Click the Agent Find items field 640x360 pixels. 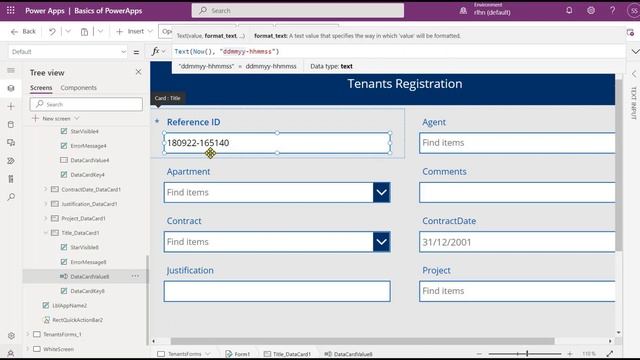click(517, 143)
